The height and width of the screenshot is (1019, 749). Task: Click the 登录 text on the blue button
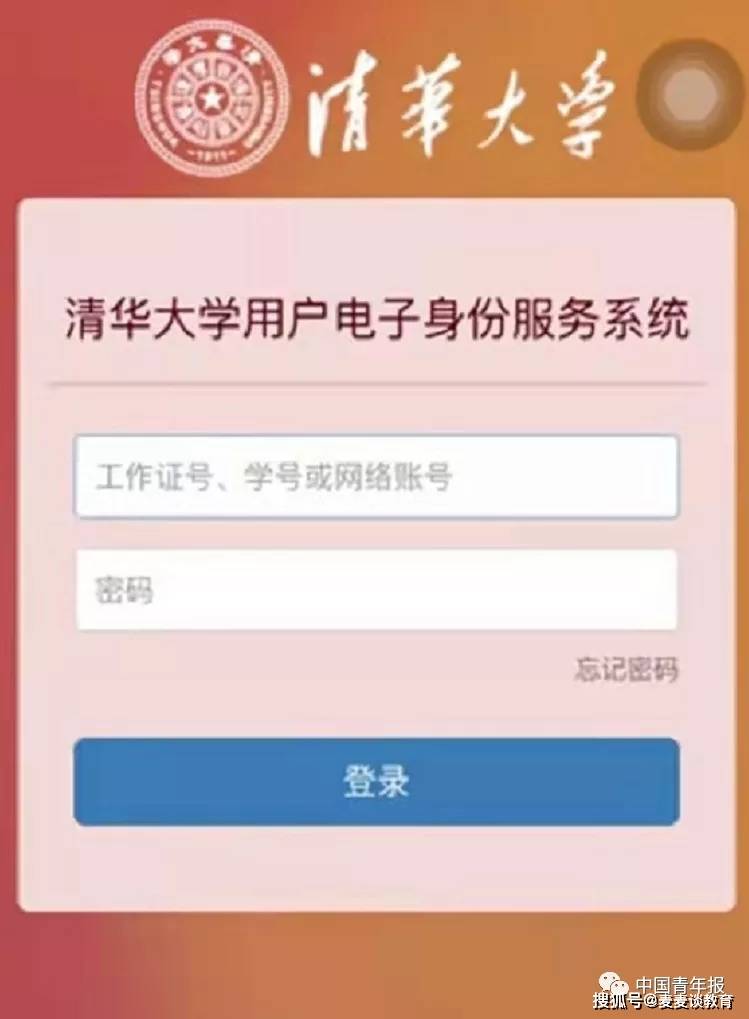point(376,781)
